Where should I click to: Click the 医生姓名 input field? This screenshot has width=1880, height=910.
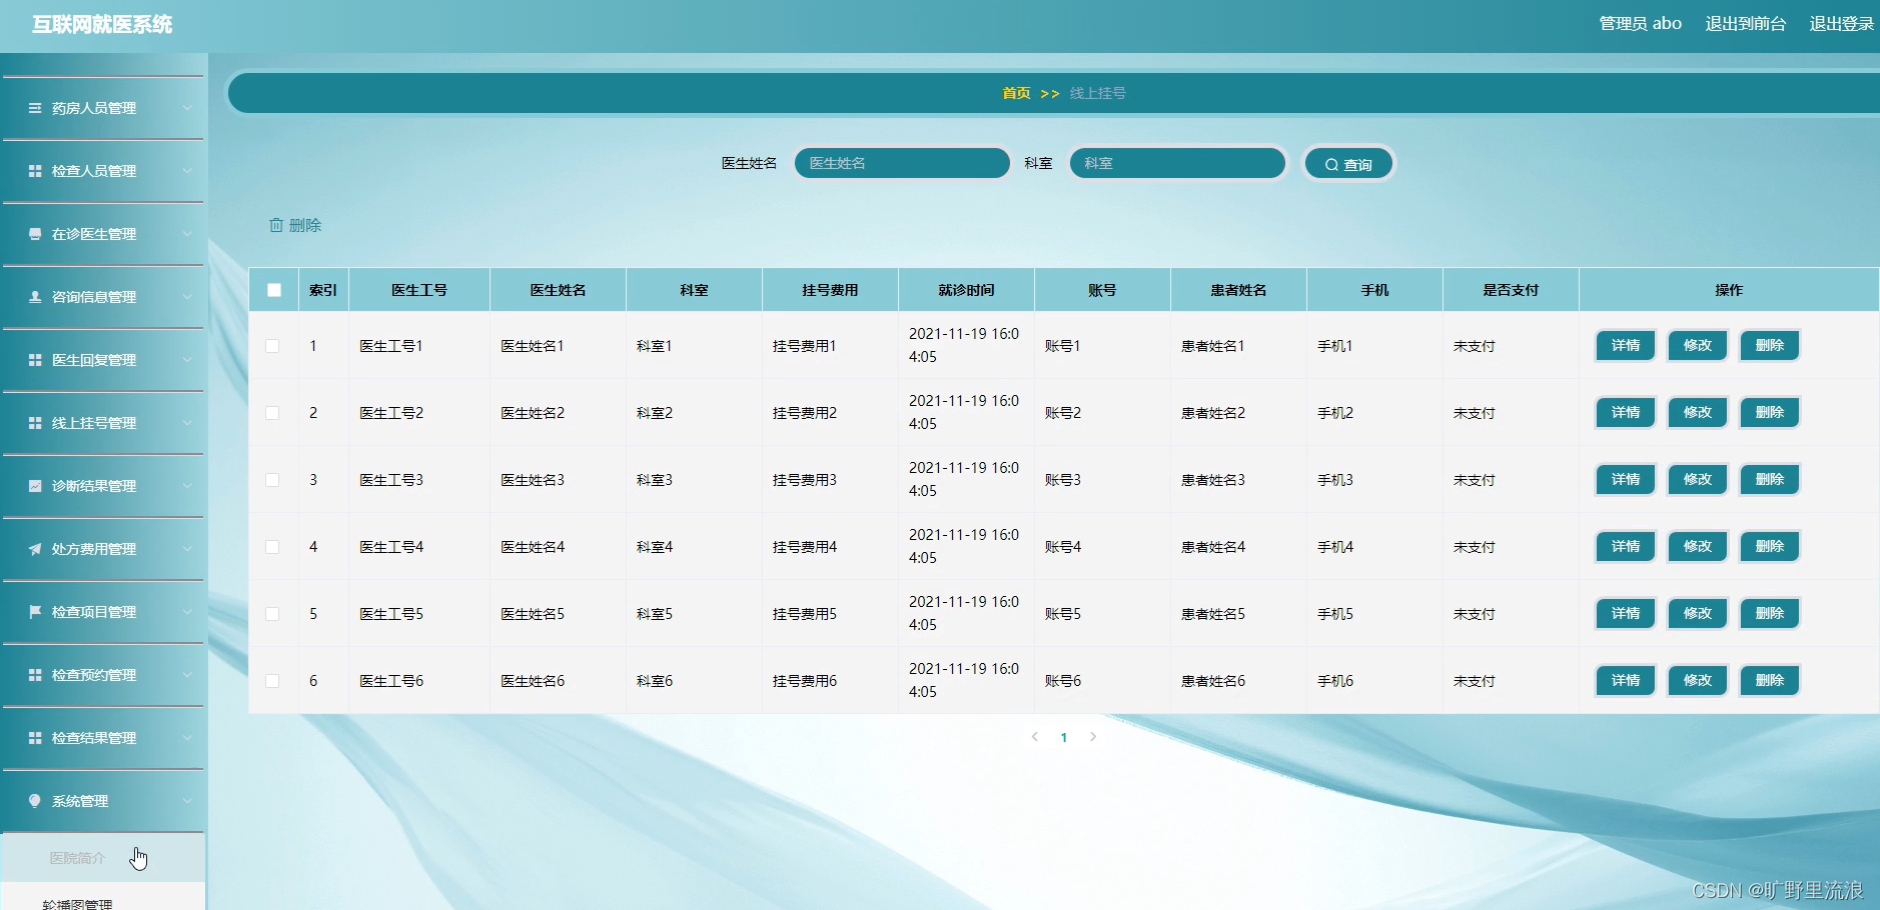pos(900,163)
